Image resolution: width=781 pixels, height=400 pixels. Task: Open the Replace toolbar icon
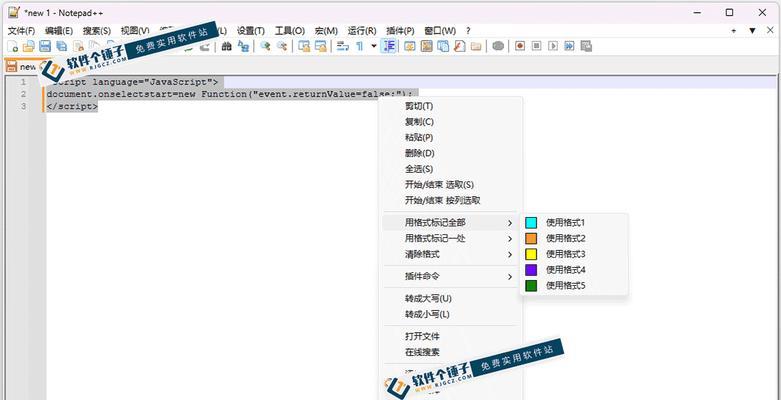pos(243,46)
